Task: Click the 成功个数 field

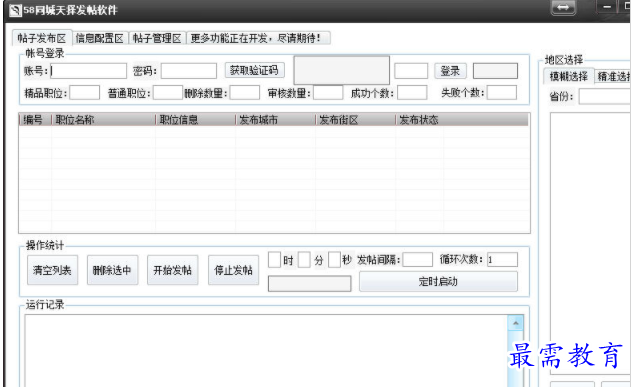Action: click(412, 93)
